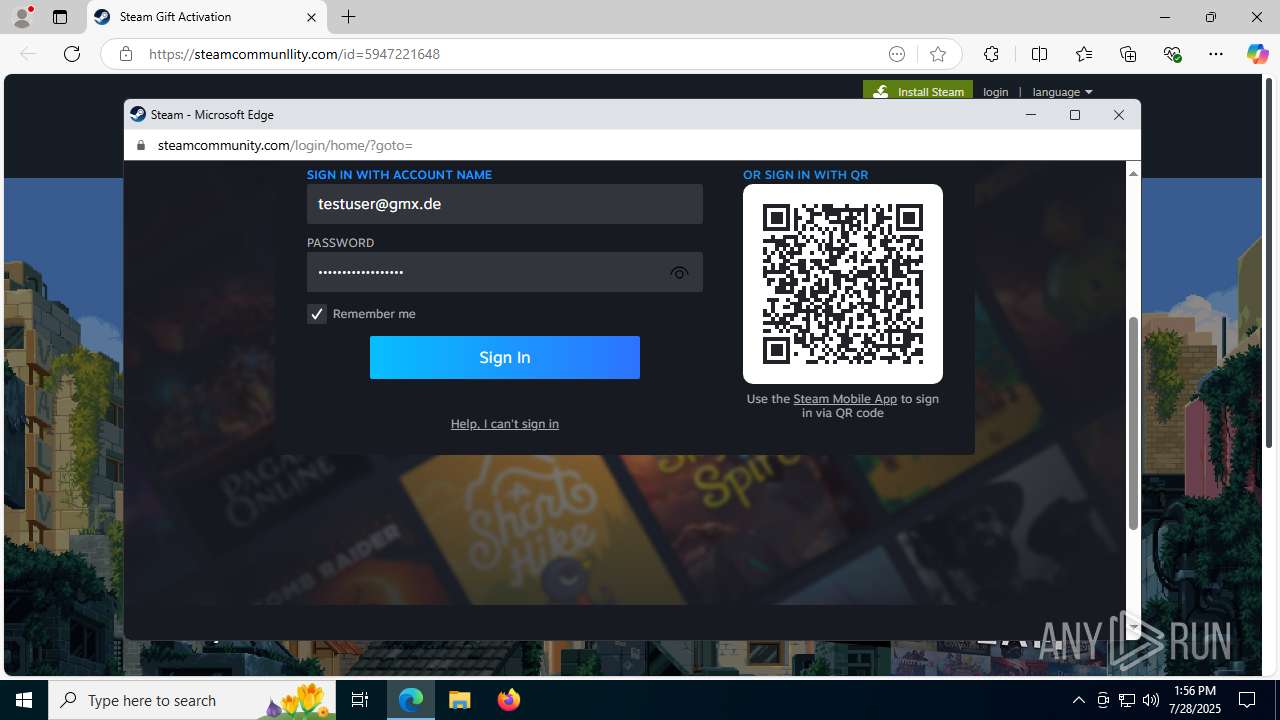Click the QR code image
This screenshot has height=720, width=1280.
click(x=843, y=284)
